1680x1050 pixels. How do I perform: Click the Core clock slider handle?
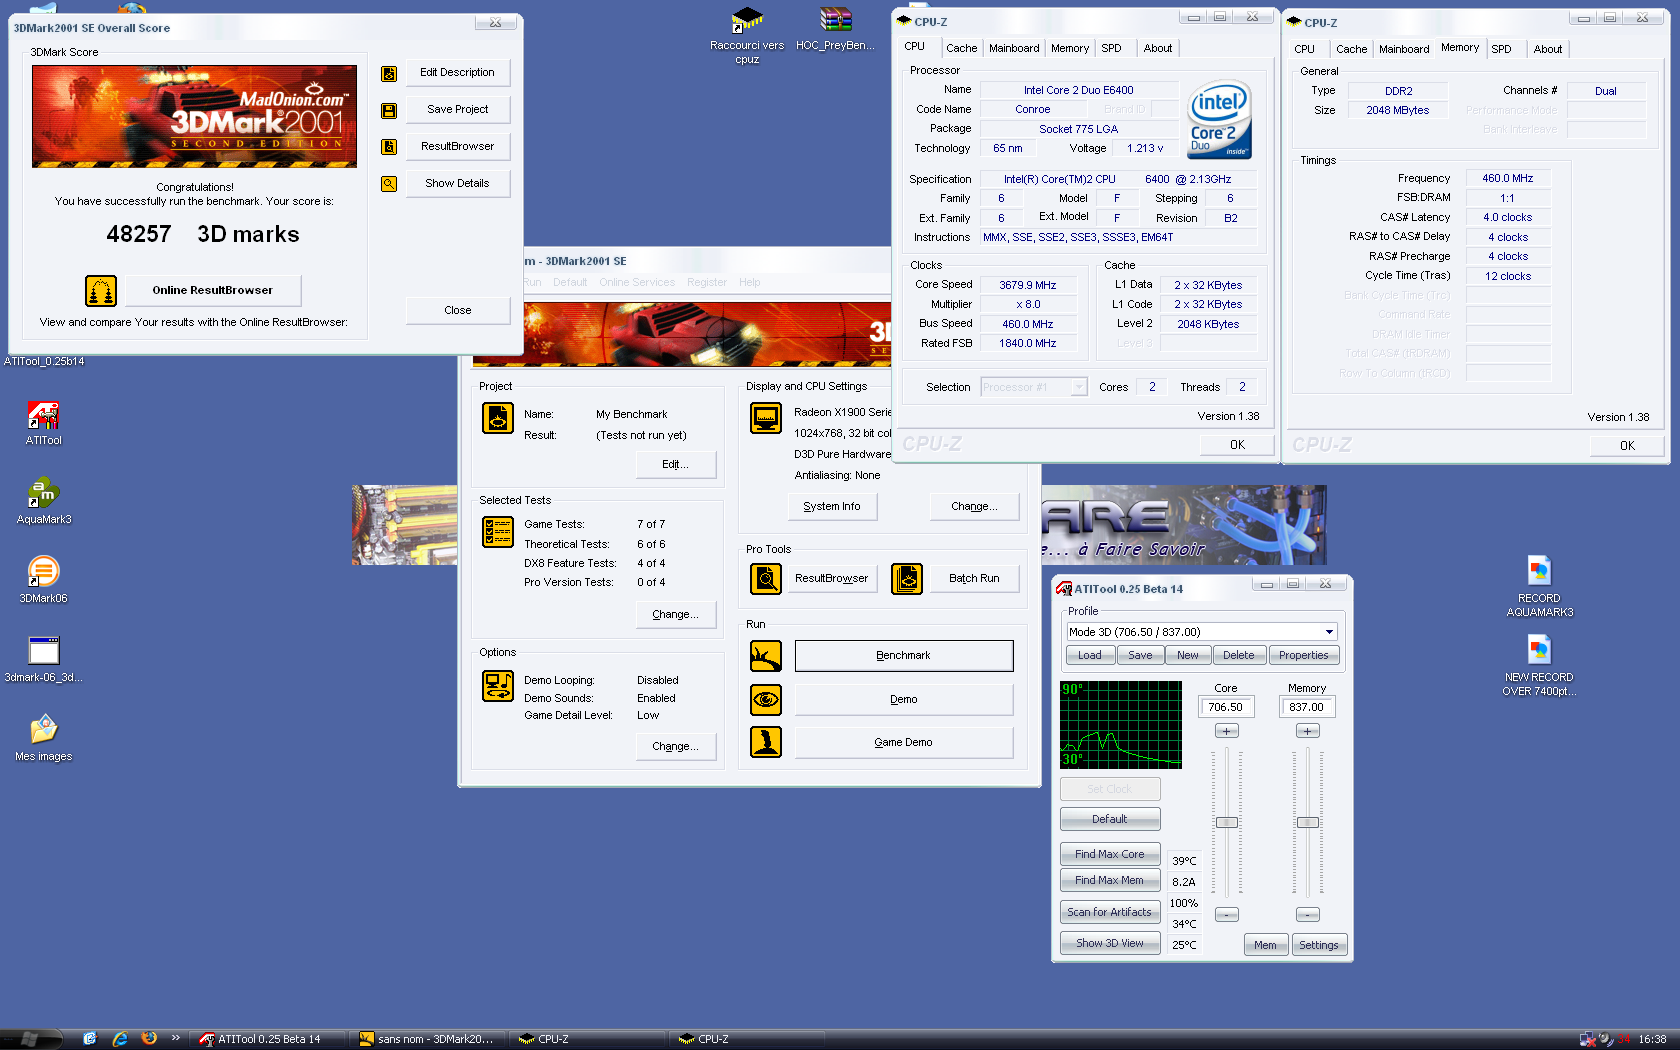click(1227, 823)
